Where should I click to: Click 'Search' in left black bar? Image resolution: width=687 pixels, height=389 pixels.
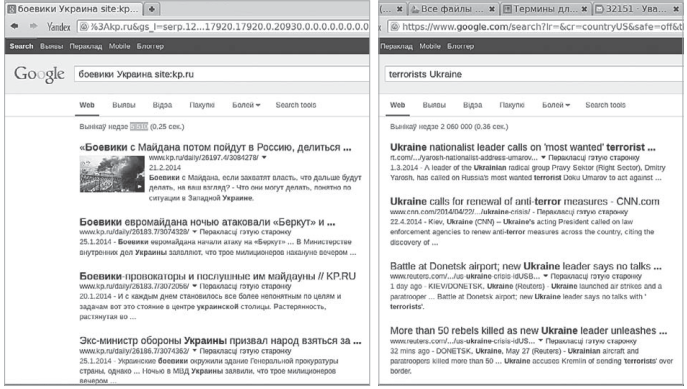pyautogui.click(x=21, y=46)
